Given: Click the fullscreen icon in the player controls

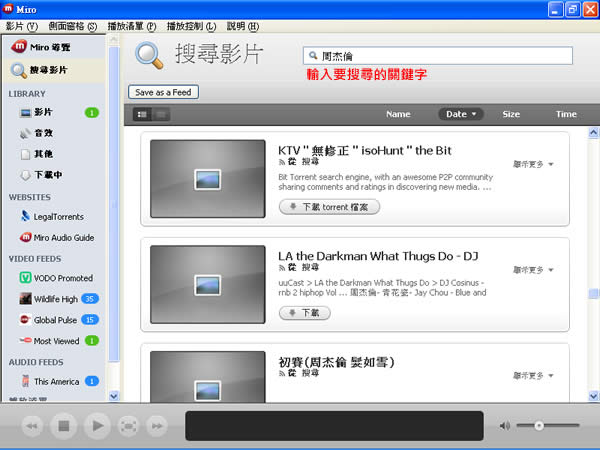Looking at the screenshot, I should tap(129, 426).
